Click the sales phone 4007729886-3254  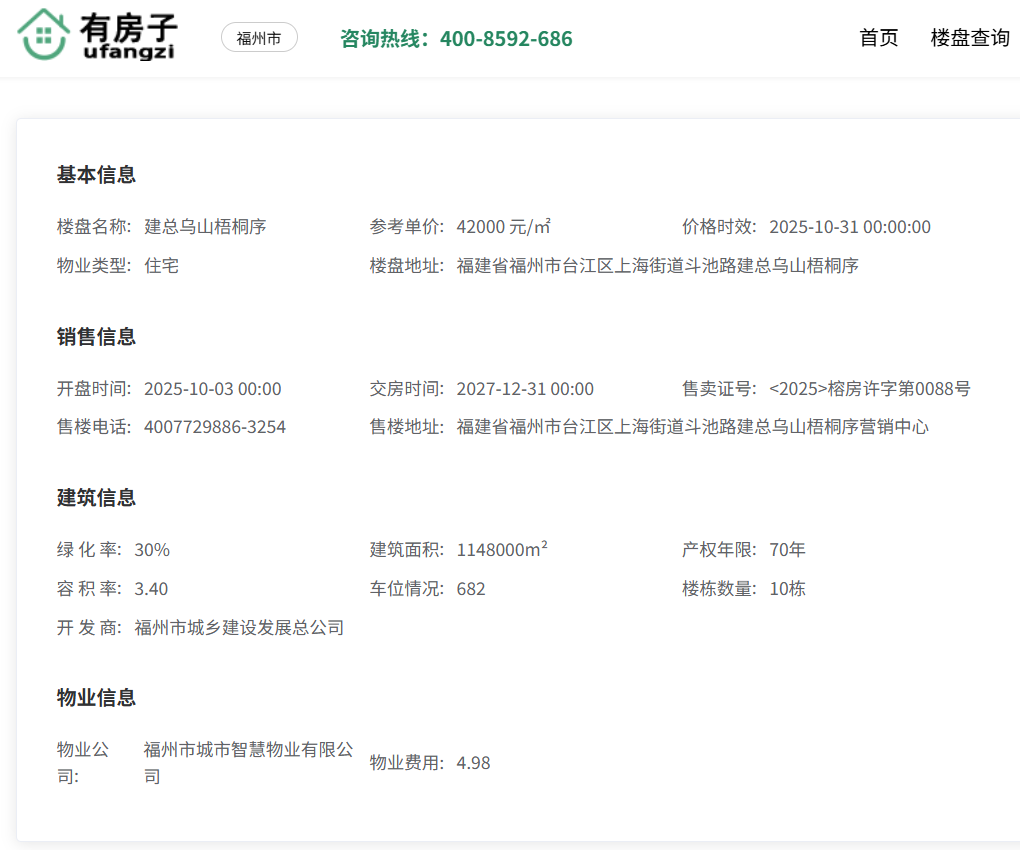pyautogui.click(x=215, y=427)
